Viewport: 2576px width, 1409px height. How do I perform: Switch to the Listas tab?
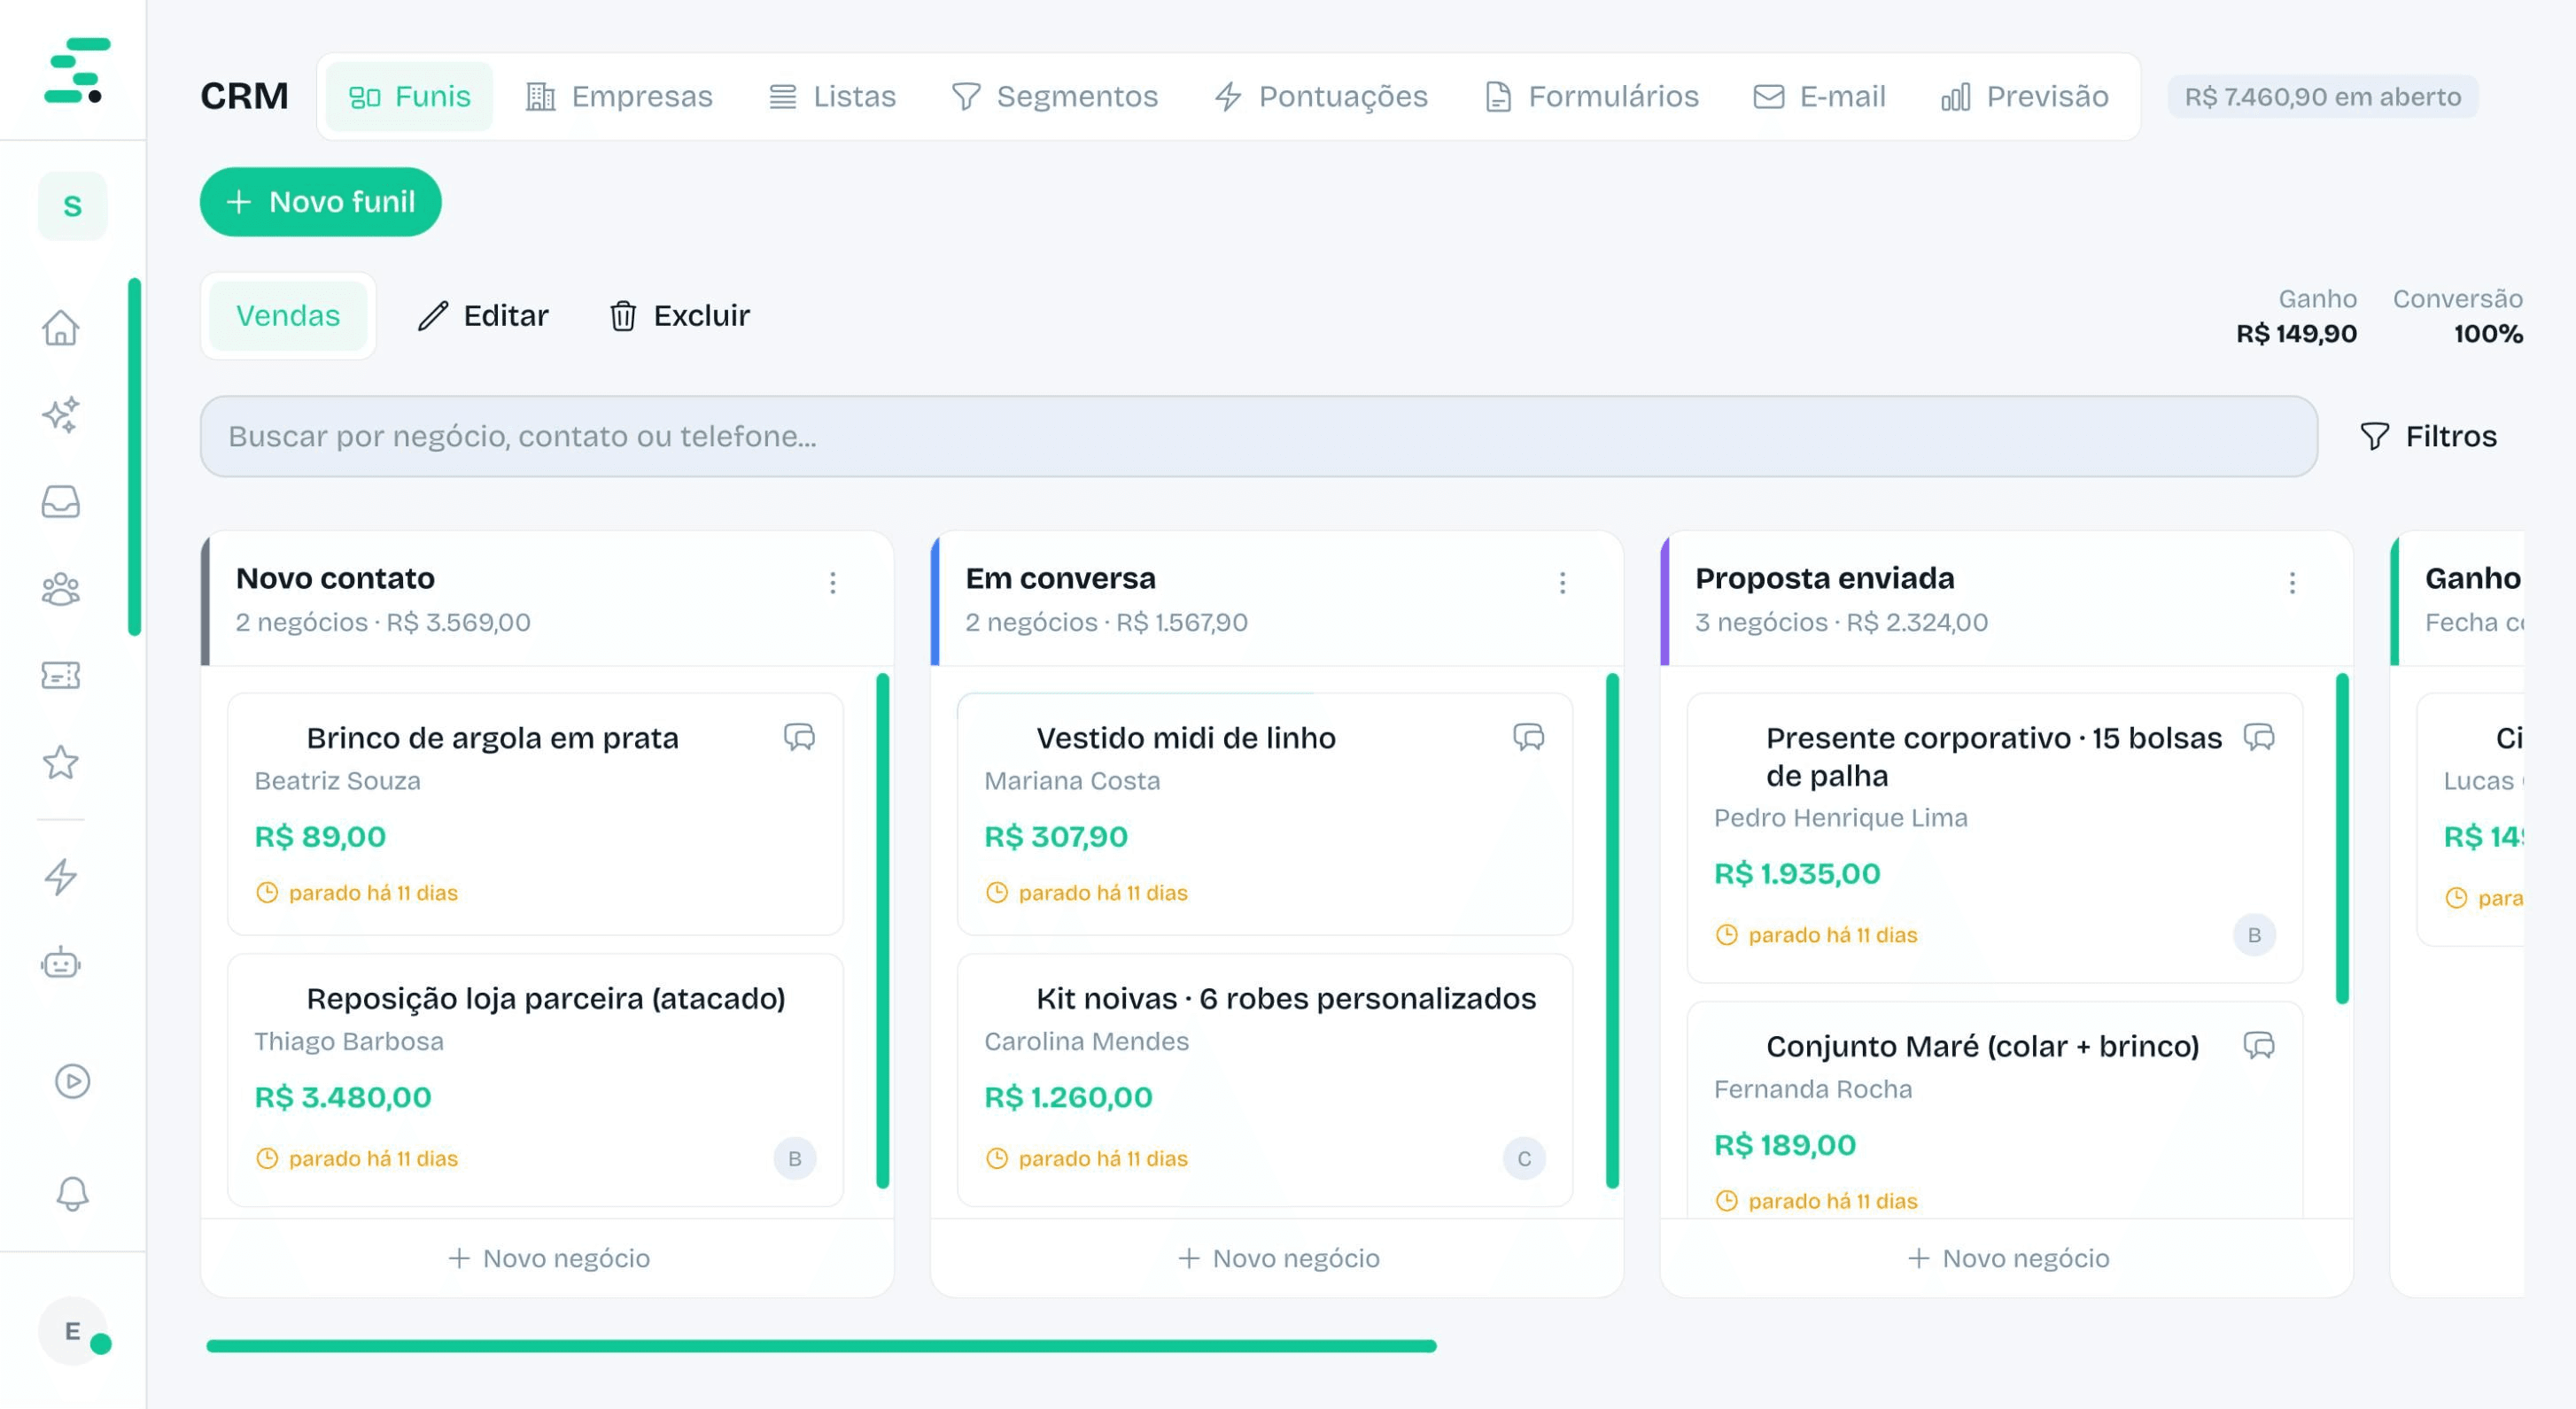click(832, 97)
